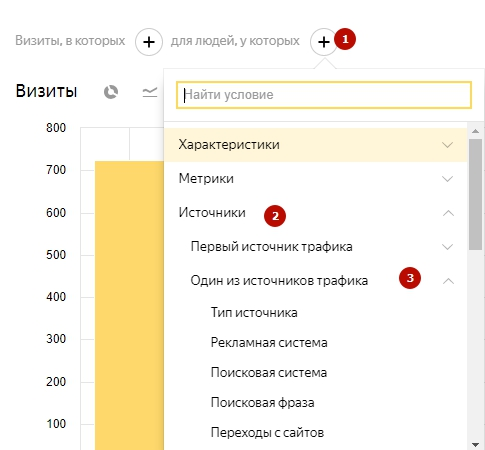
Task: Click the plus button after 'Визиты, в которых'
Action: point(149,42)
